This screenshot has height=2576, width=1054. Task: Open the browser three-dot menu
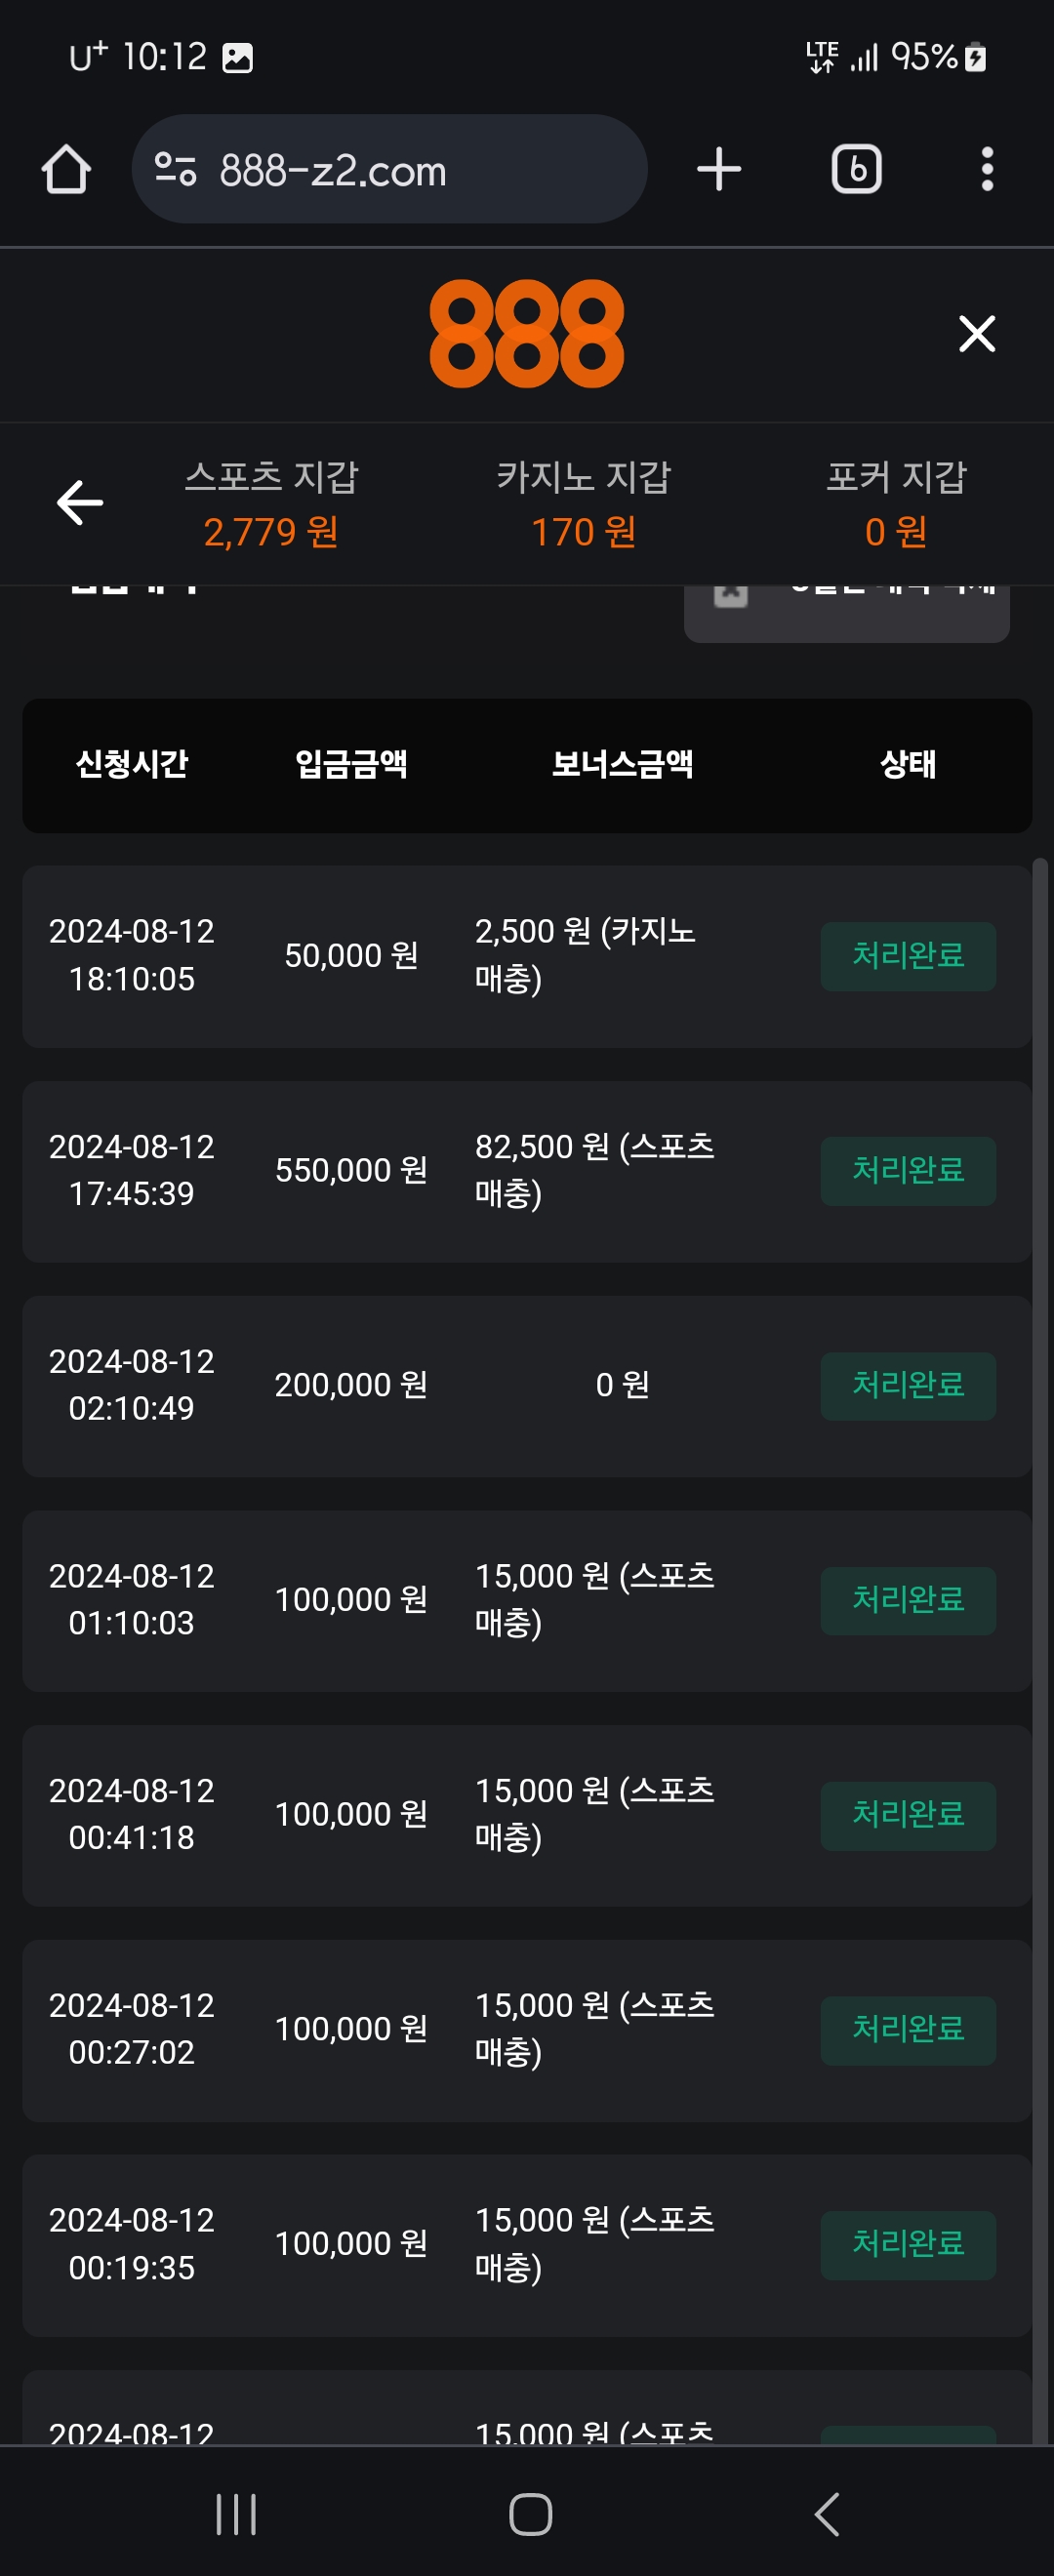[x=986, y=169]
